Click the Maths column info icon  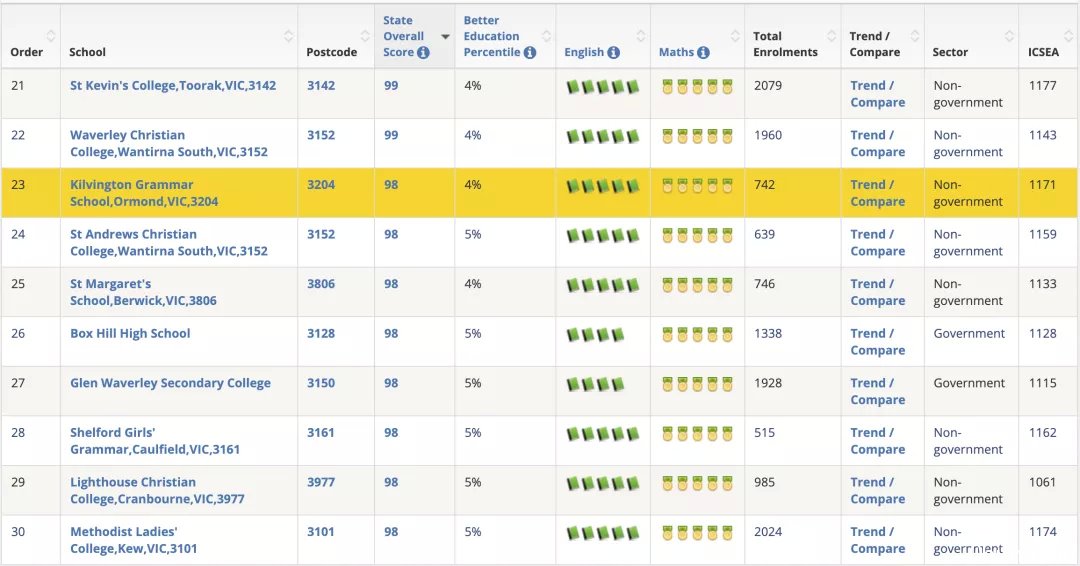pyautogui.click(x=703, y=52)
